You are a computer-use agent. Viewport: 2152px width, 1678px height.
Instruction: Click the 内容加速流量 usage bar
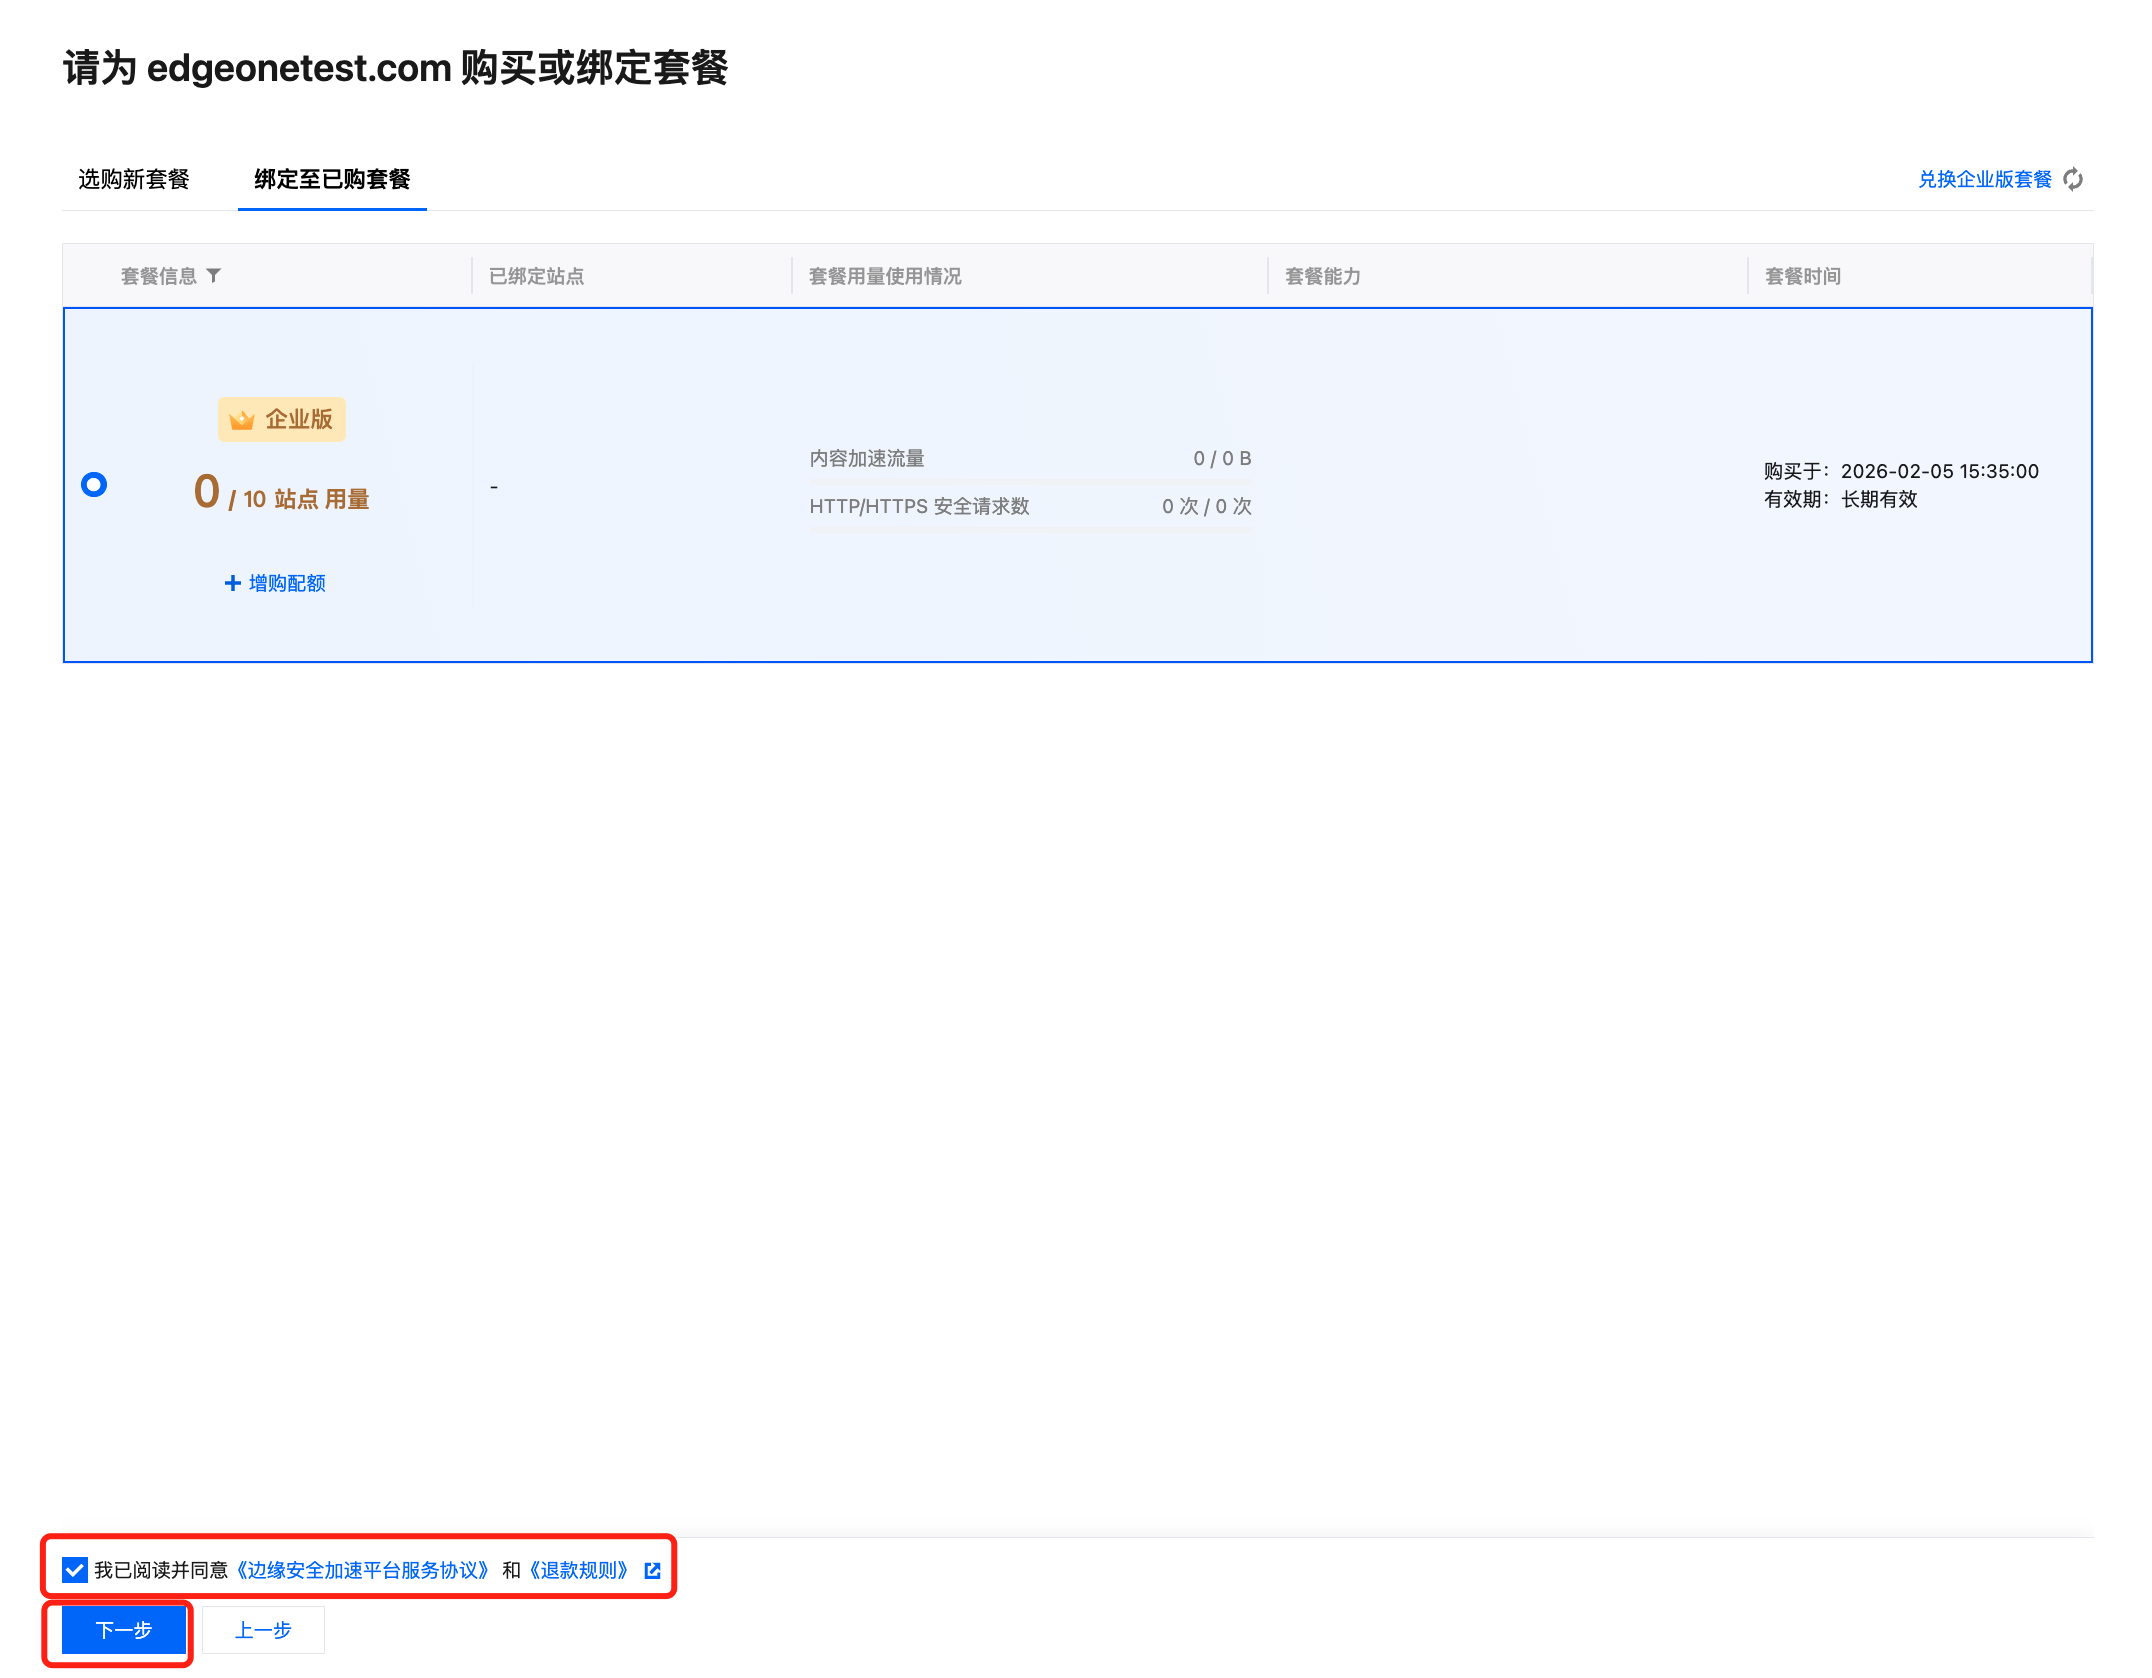click(1030, 482)
